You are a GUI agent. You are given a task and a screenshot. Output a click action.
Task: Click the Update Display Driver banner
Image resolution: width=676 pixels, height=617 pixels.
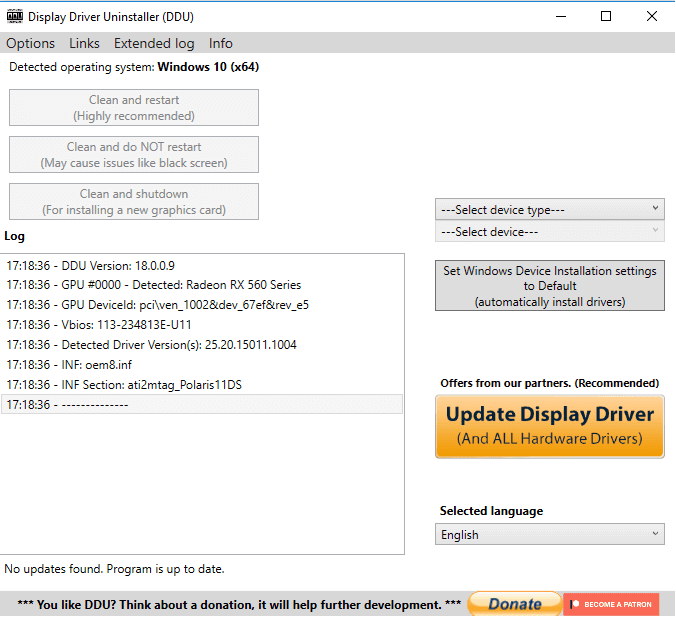click(x=550, y=426)
